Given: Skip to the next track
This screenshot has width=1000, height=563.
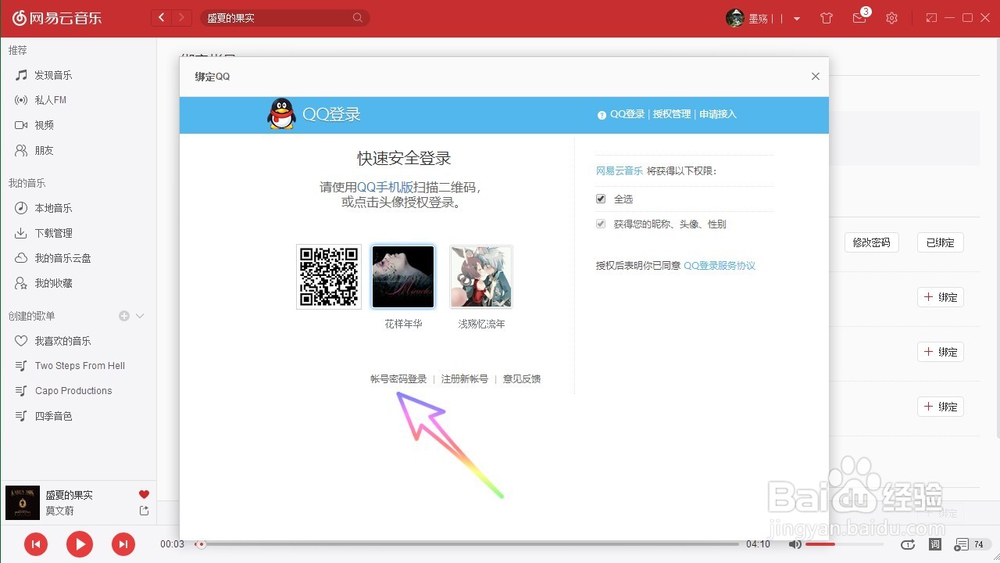Looking at the screenshot, I should [123, 544].
